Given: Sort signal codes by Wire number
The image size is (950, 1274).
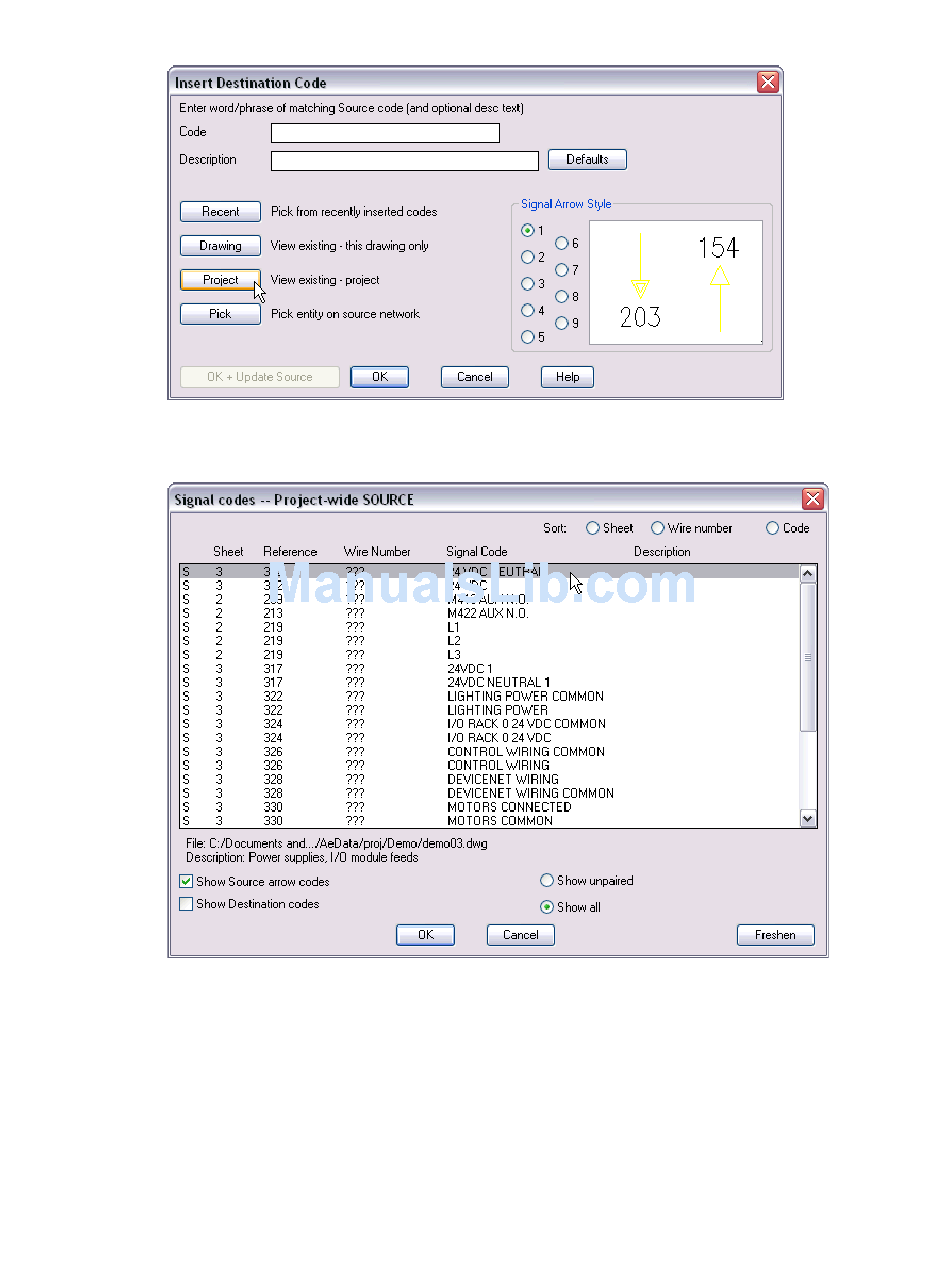Looking at the screenshot, I should click(x=658, y=528).
